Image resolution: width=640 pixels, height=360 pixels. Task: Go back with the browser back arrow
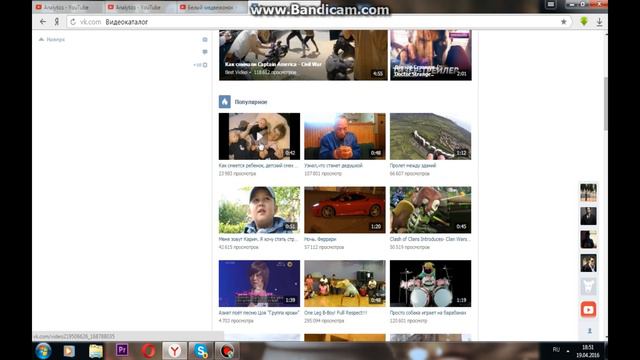coord(43,22)
